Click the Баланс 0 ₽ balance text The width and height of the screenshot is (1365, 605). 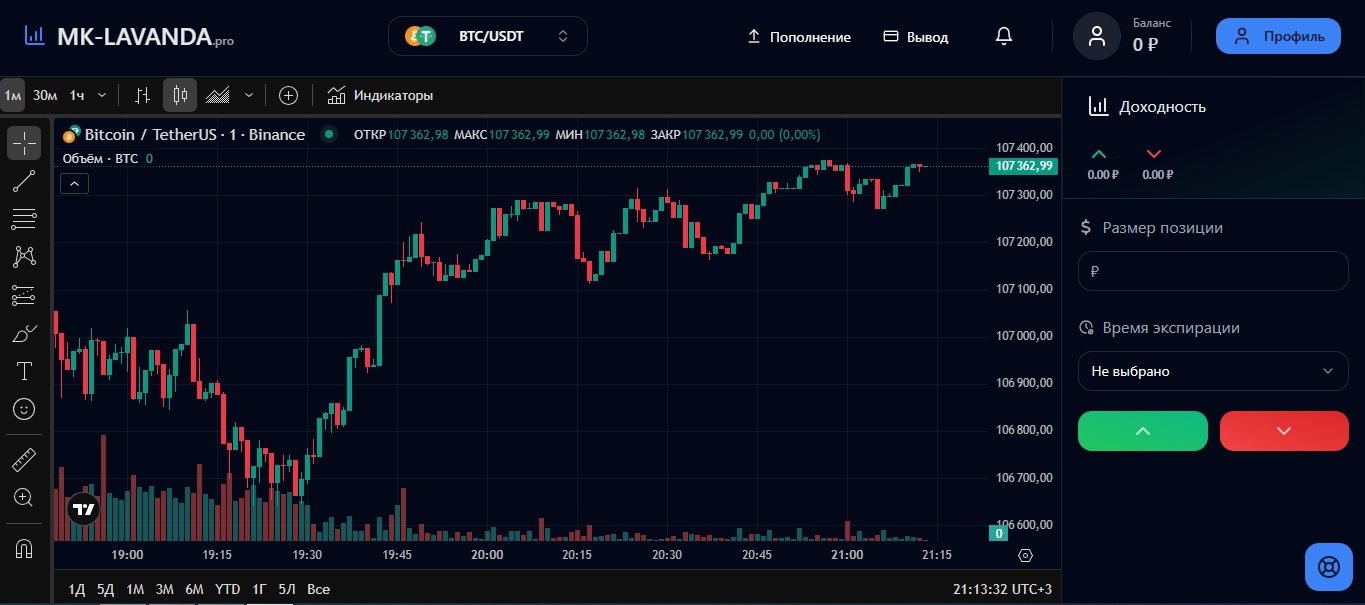pyautogui.click(x=1151, y=37)
